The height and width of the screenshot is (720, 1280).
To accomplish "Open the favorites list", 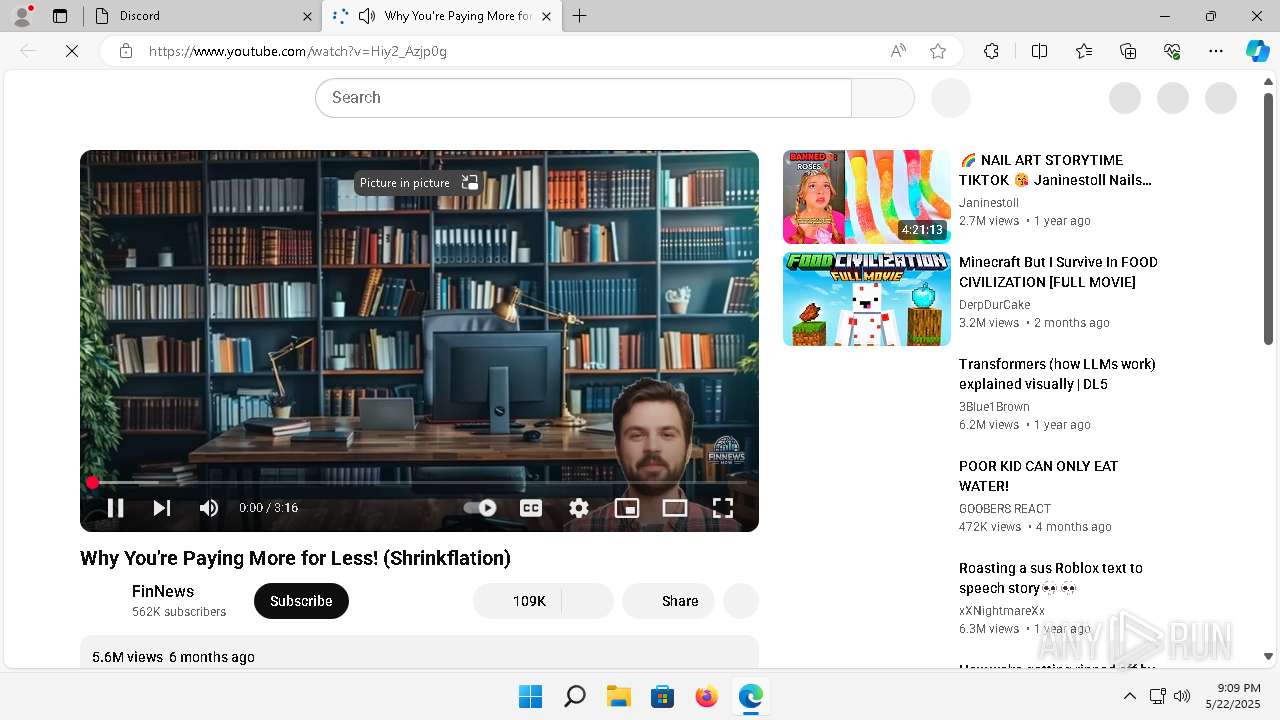I will [x=1084, y=51].
